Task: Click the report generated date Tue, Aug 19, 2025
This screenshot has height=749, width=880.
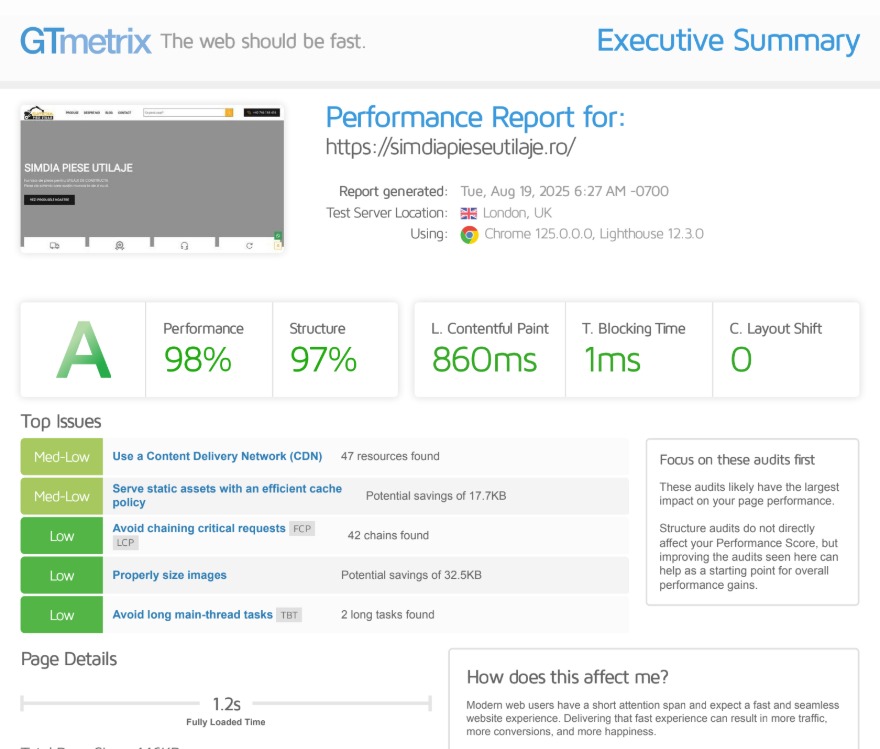Action: [565, 191]
